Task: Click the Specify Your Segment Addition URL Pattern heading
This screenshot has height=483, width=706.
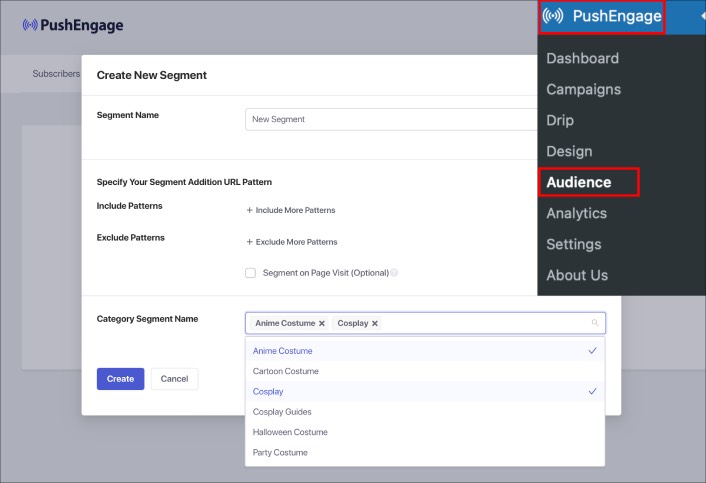Action: (x=184, y=182)
